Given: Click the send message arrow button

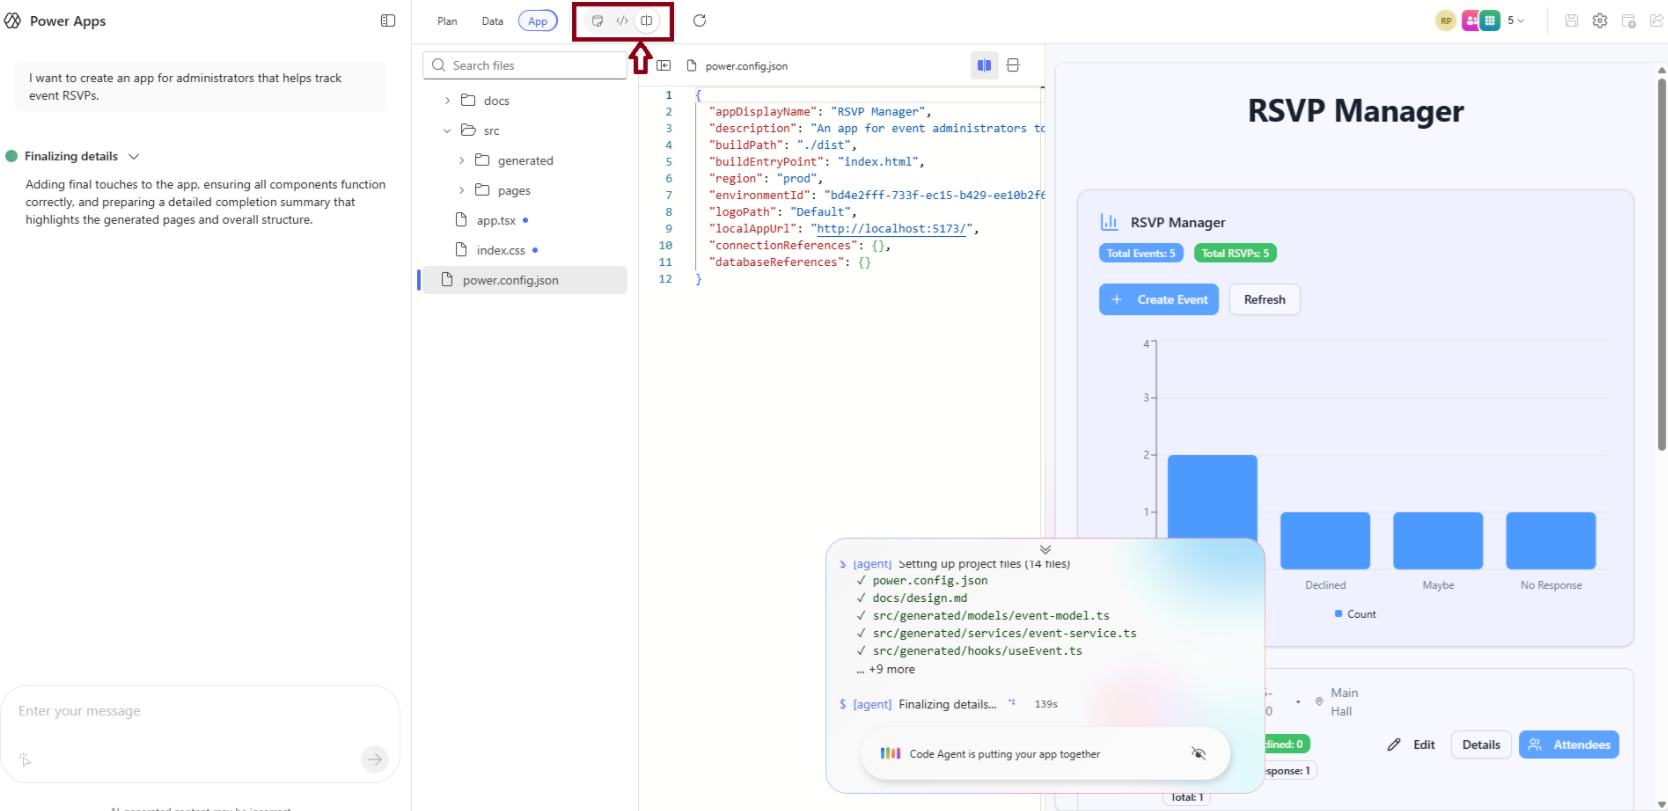Looking at the screenshot, I should tap(374, 759).
